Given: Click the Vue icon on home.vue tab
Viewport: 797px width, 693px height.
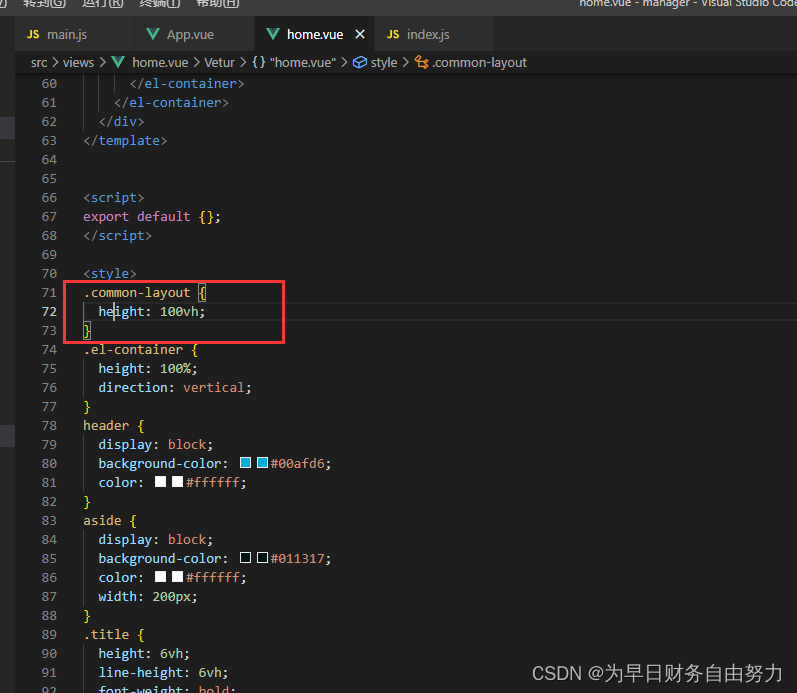Looking at the screenshot, I should click(273, 34).
